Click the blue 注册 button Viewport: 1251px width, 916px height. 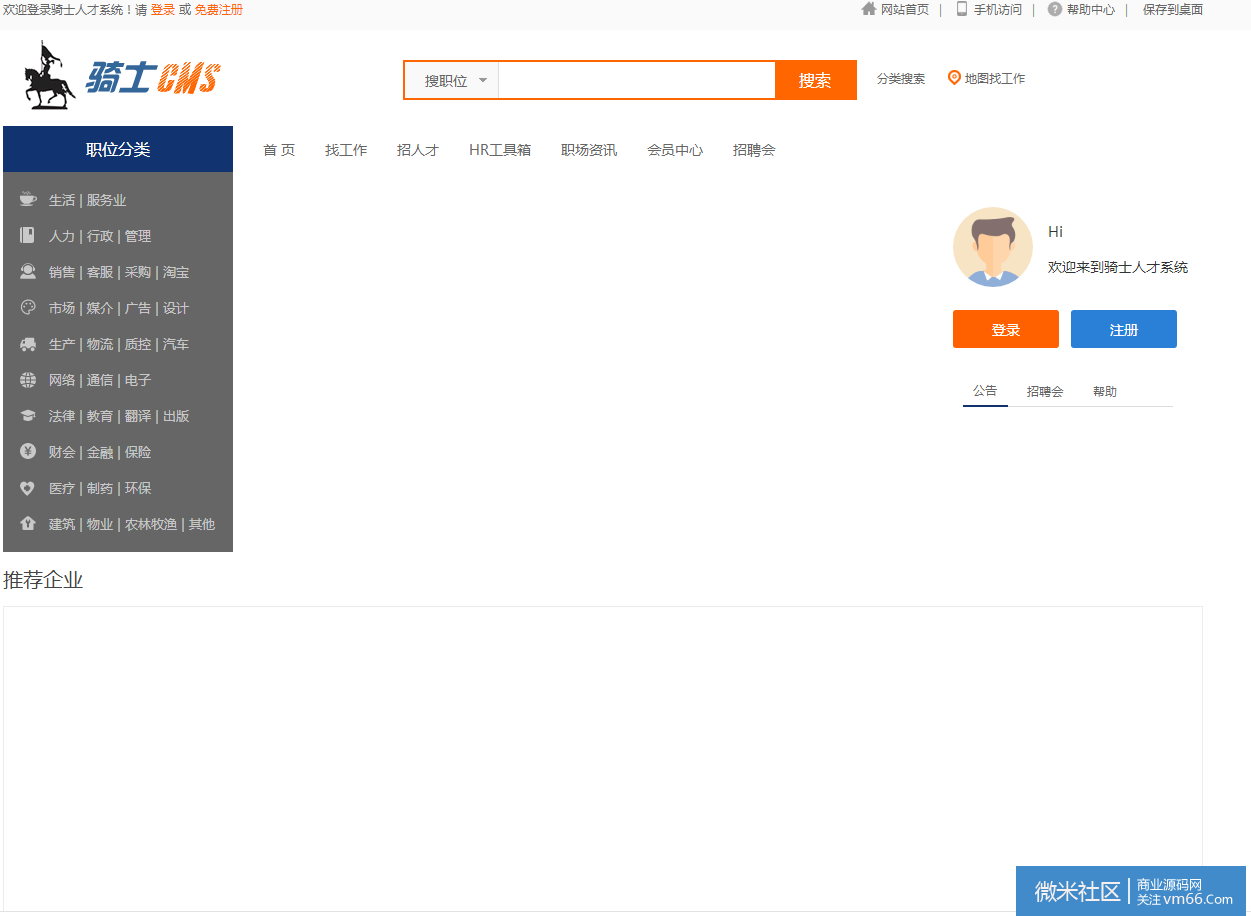1124,329
